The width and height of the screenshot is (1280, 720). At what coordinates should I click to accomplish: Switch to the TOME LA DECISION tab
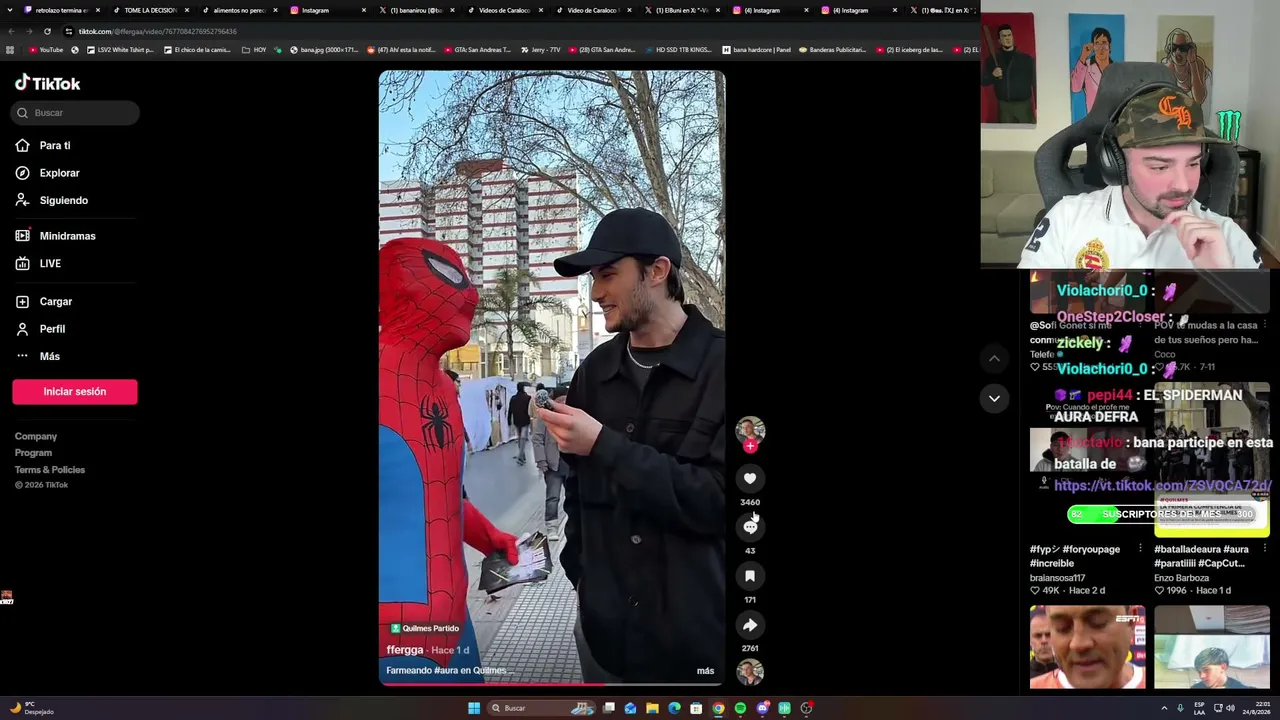point(150,10)
